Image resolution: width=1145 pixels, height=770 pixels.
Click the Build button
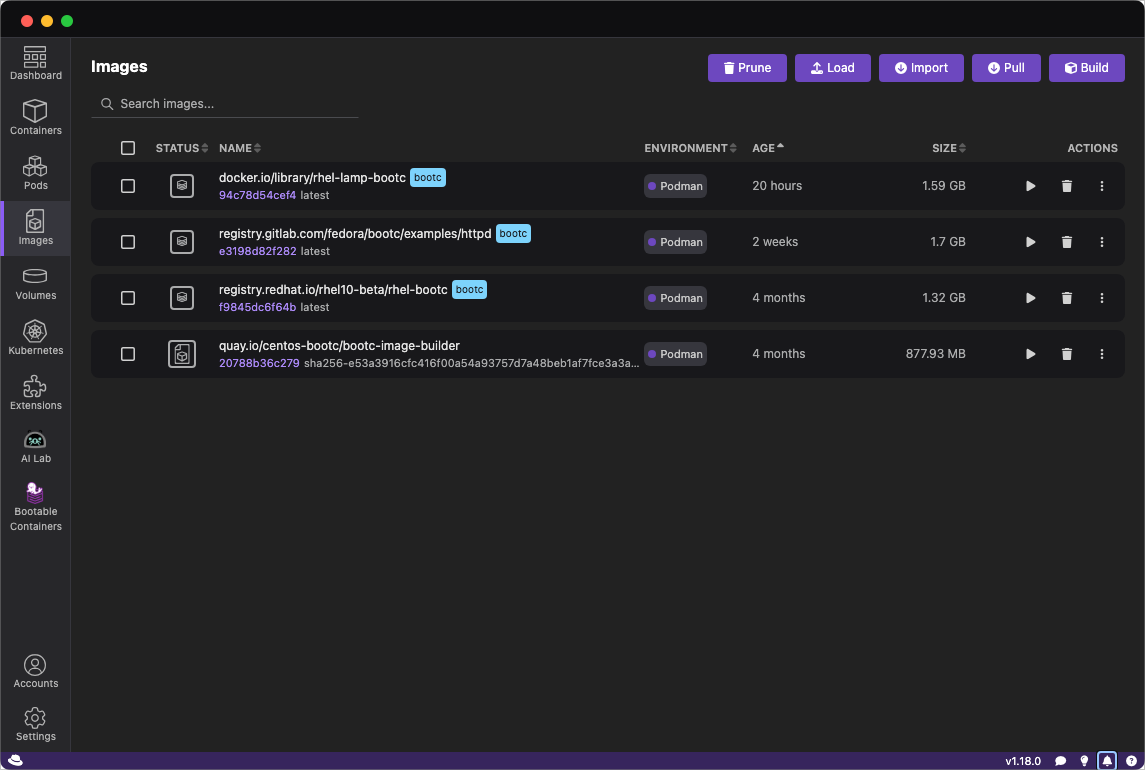click(1087, 68)
